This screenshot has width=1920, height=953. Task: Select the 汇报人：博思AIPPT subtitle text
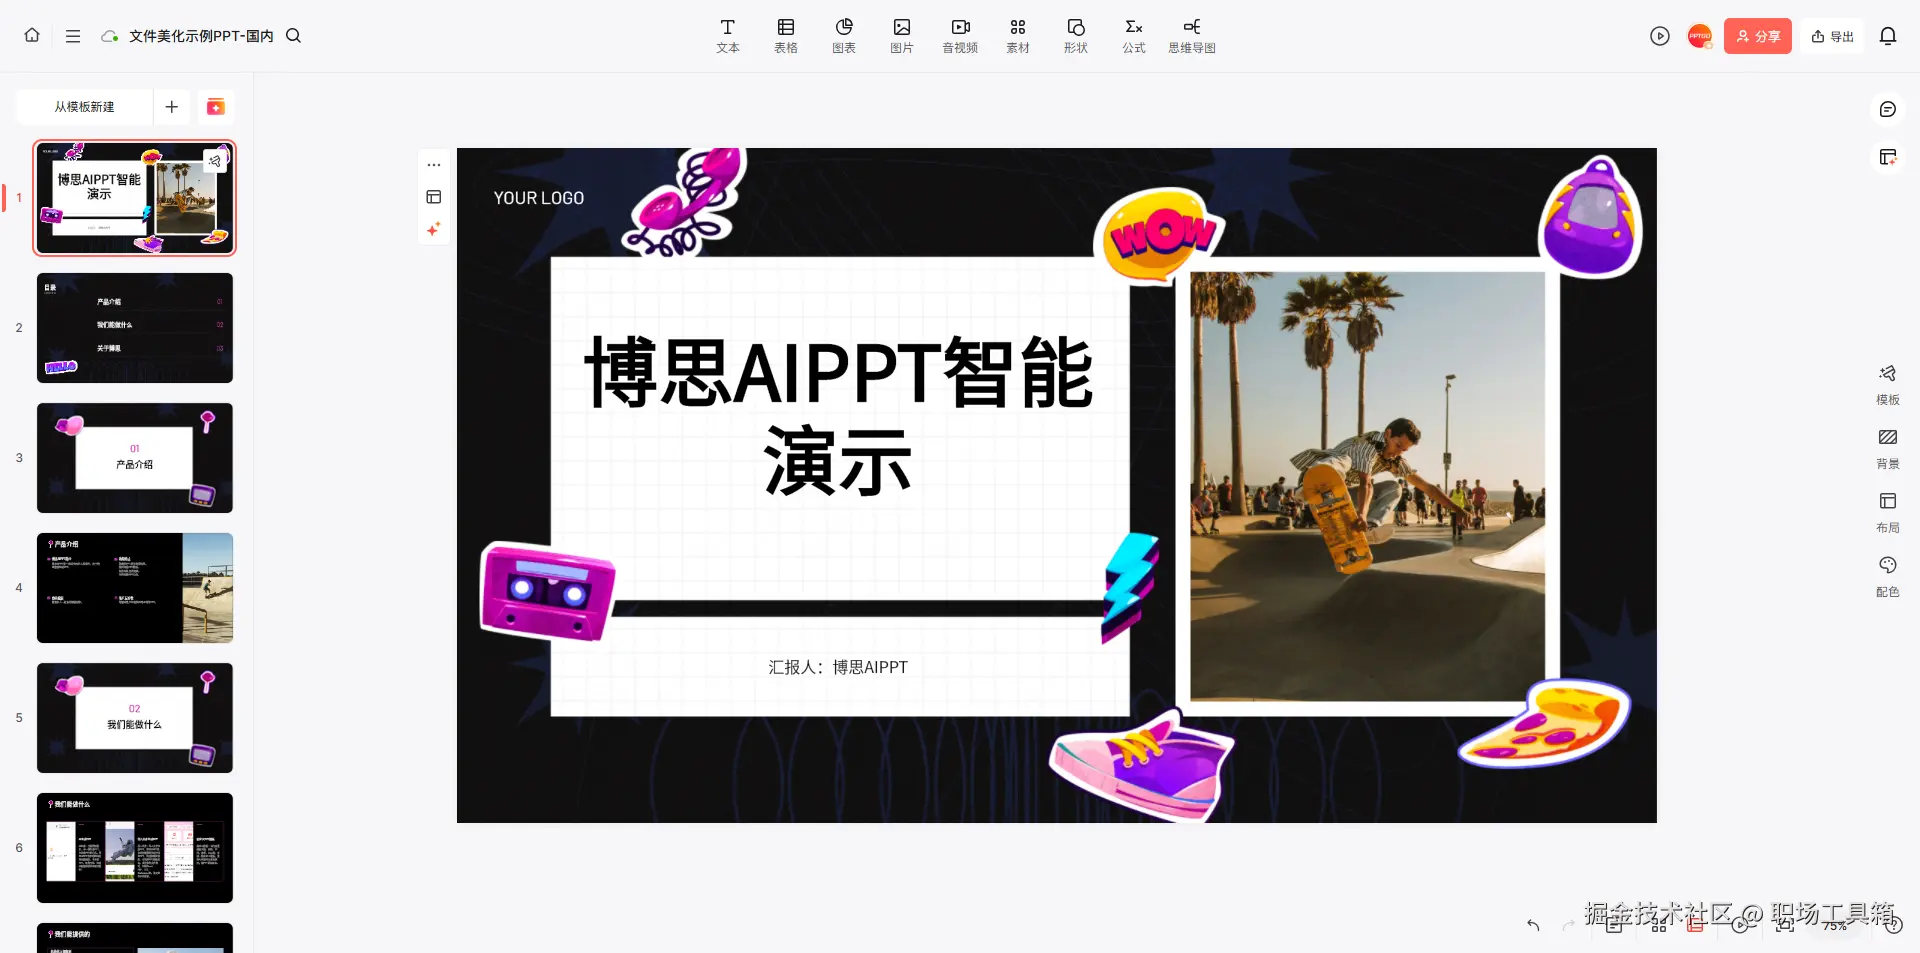[x=838, y=667]
